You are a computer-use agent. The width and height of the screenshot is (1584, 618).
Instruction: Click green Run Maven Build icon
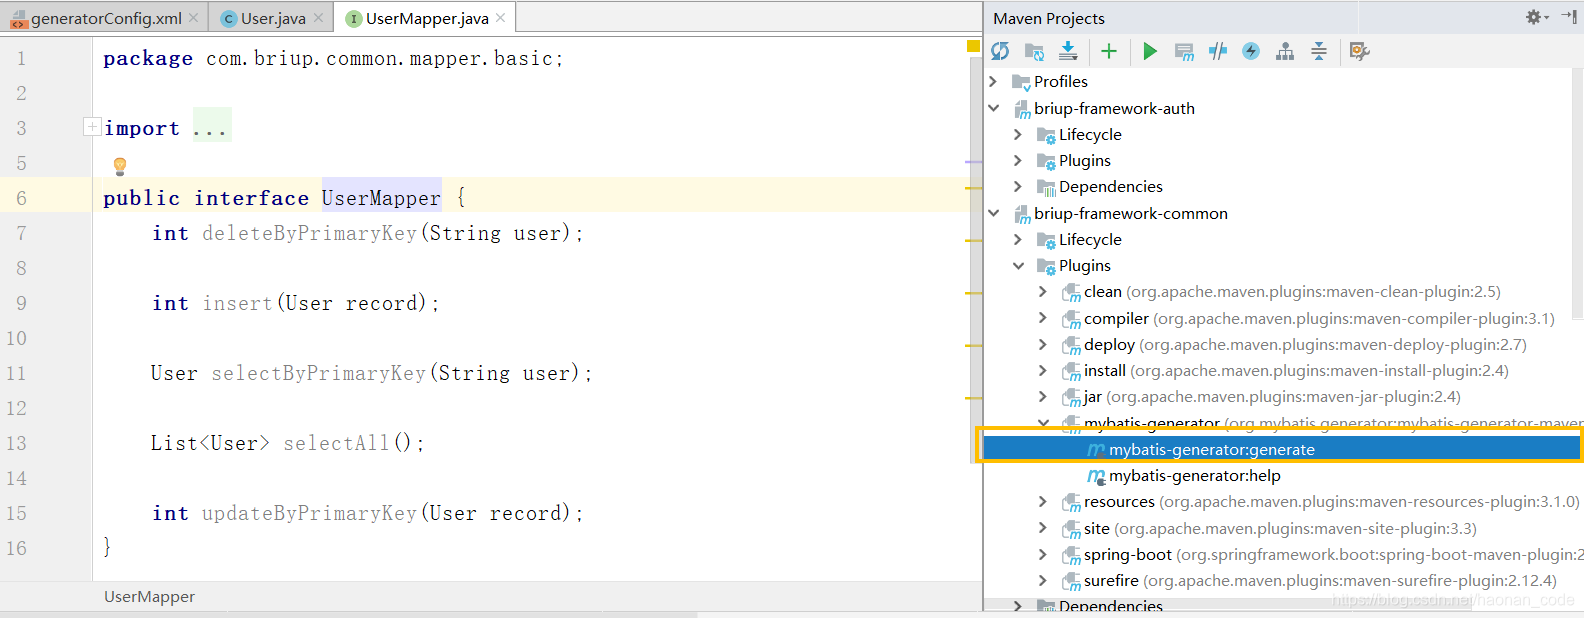coord(1150,51)
